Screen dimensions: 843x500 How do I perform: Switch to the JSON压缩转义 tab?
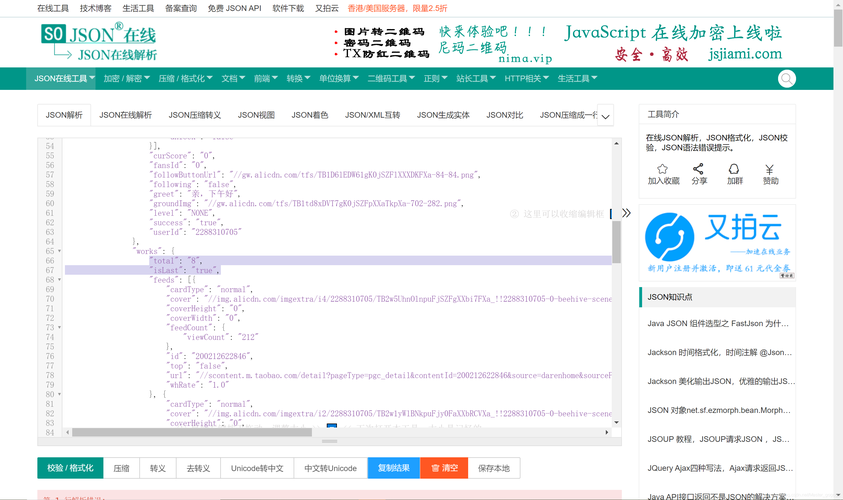(x=195, y=115)
